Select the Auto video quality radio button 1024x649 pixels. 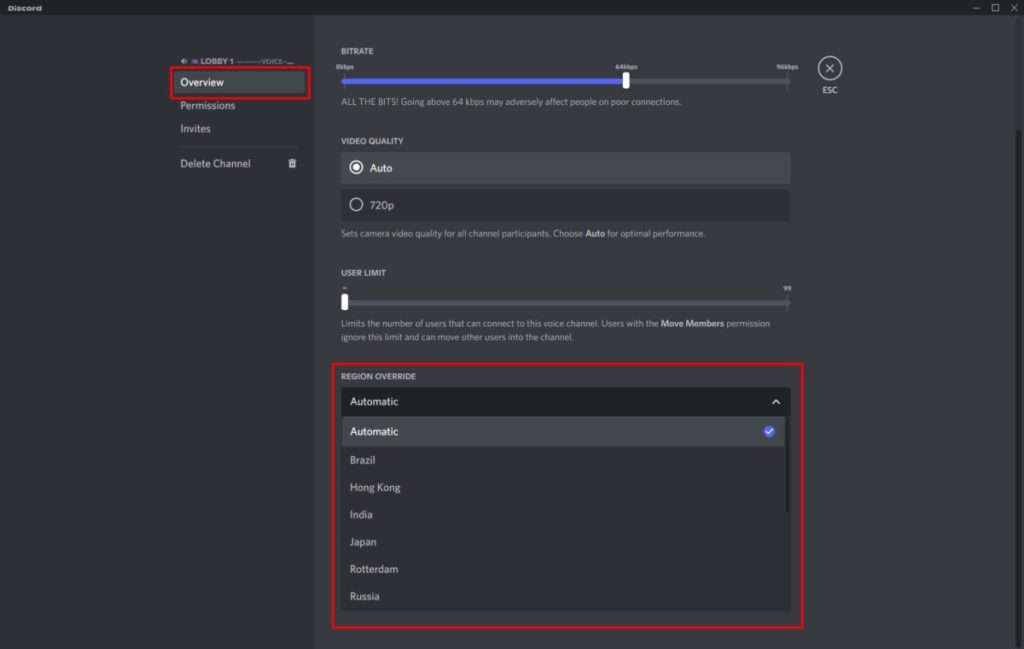coord(356,168)
